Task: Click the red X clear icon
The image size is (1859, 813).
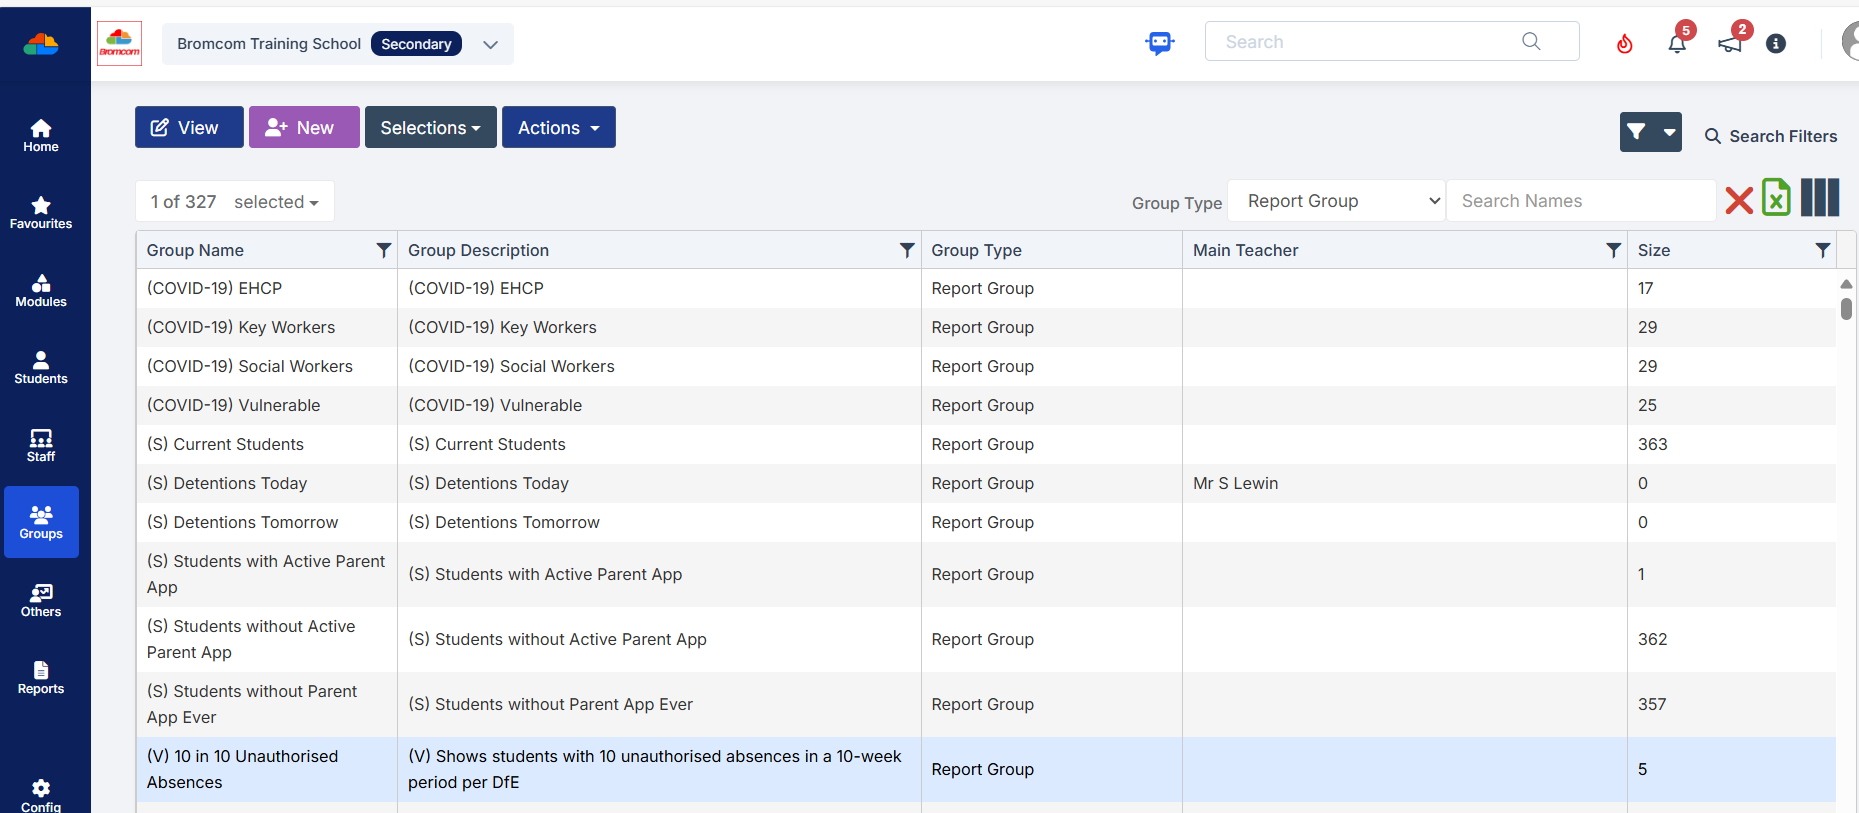Action: coord(1739,200)
